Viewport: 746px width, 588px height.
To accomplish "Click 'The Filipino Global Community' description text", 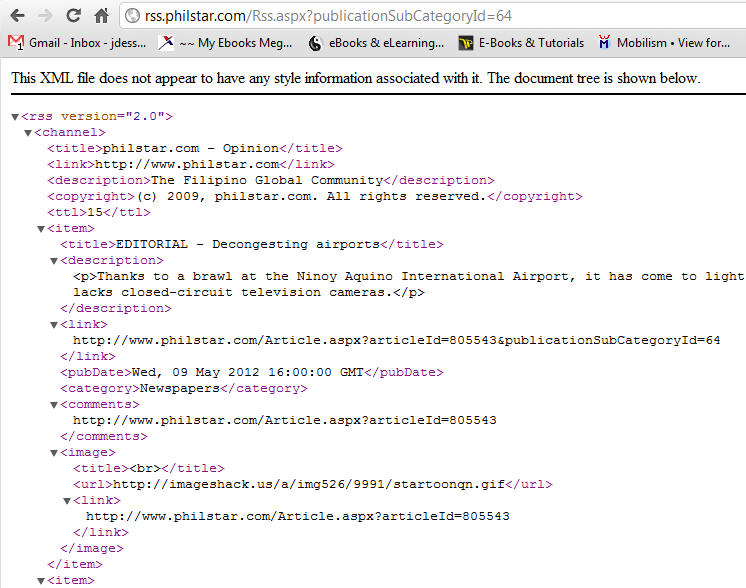I will 266,180.
